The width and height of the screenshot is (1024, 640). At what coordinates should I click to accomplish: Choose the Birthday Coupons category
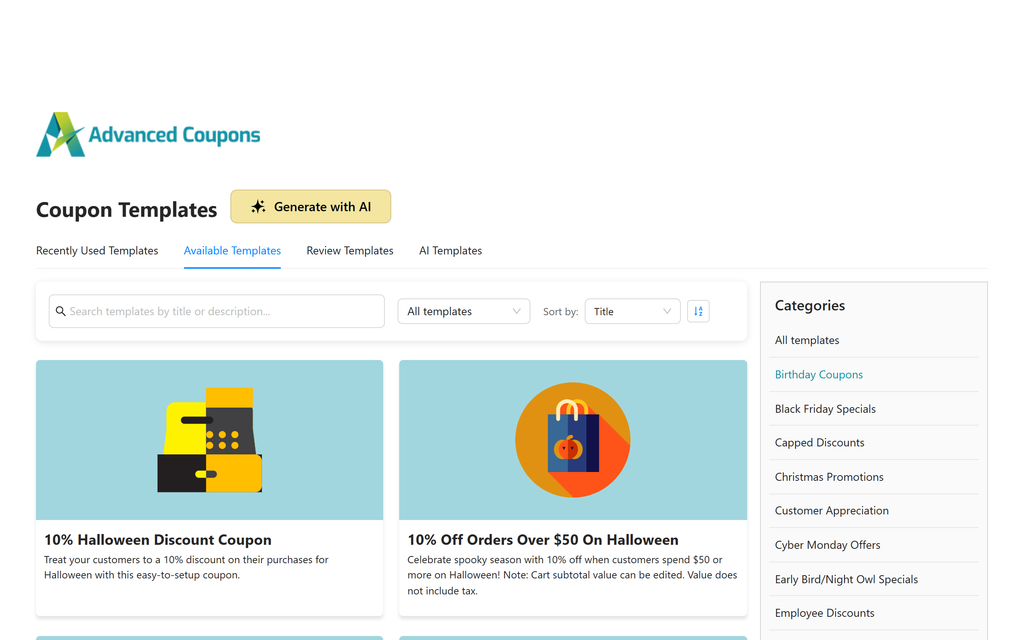[819, 375]
